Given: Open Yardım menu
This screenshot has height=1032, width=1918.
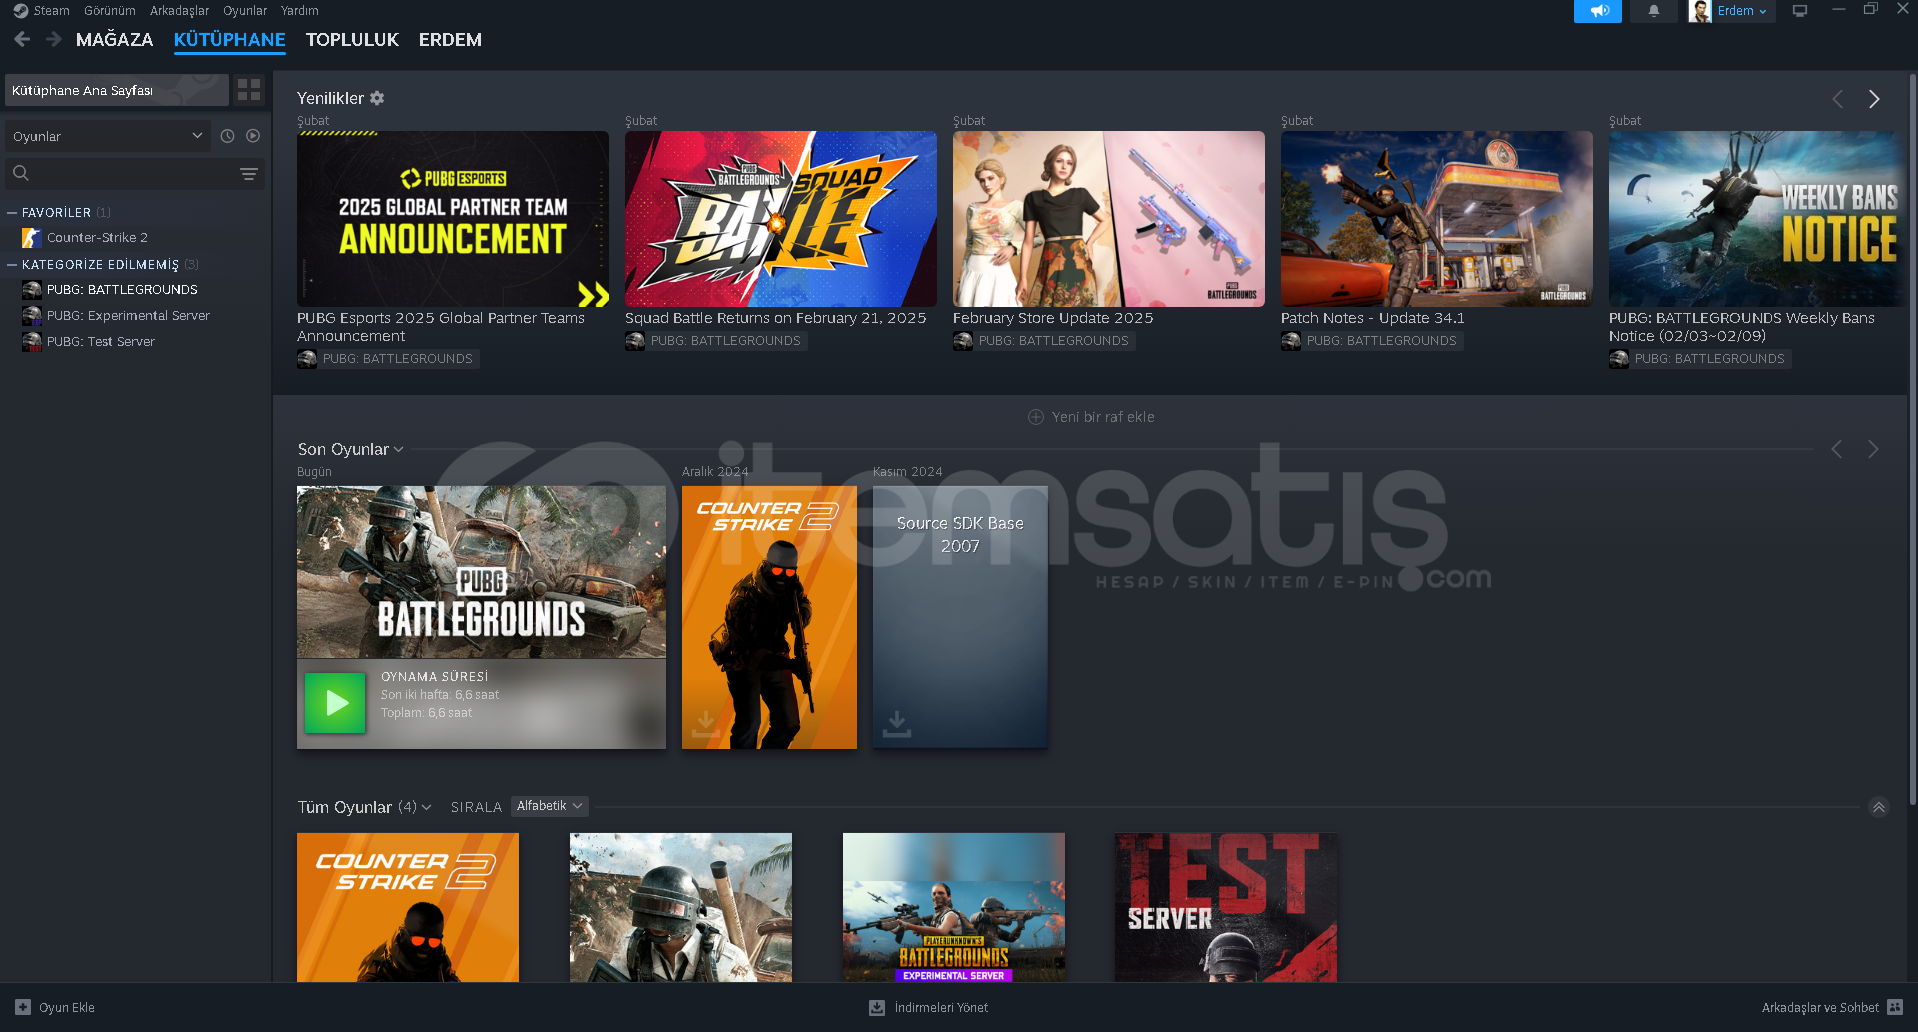Looking at the screenshot, I should [300, 11].
